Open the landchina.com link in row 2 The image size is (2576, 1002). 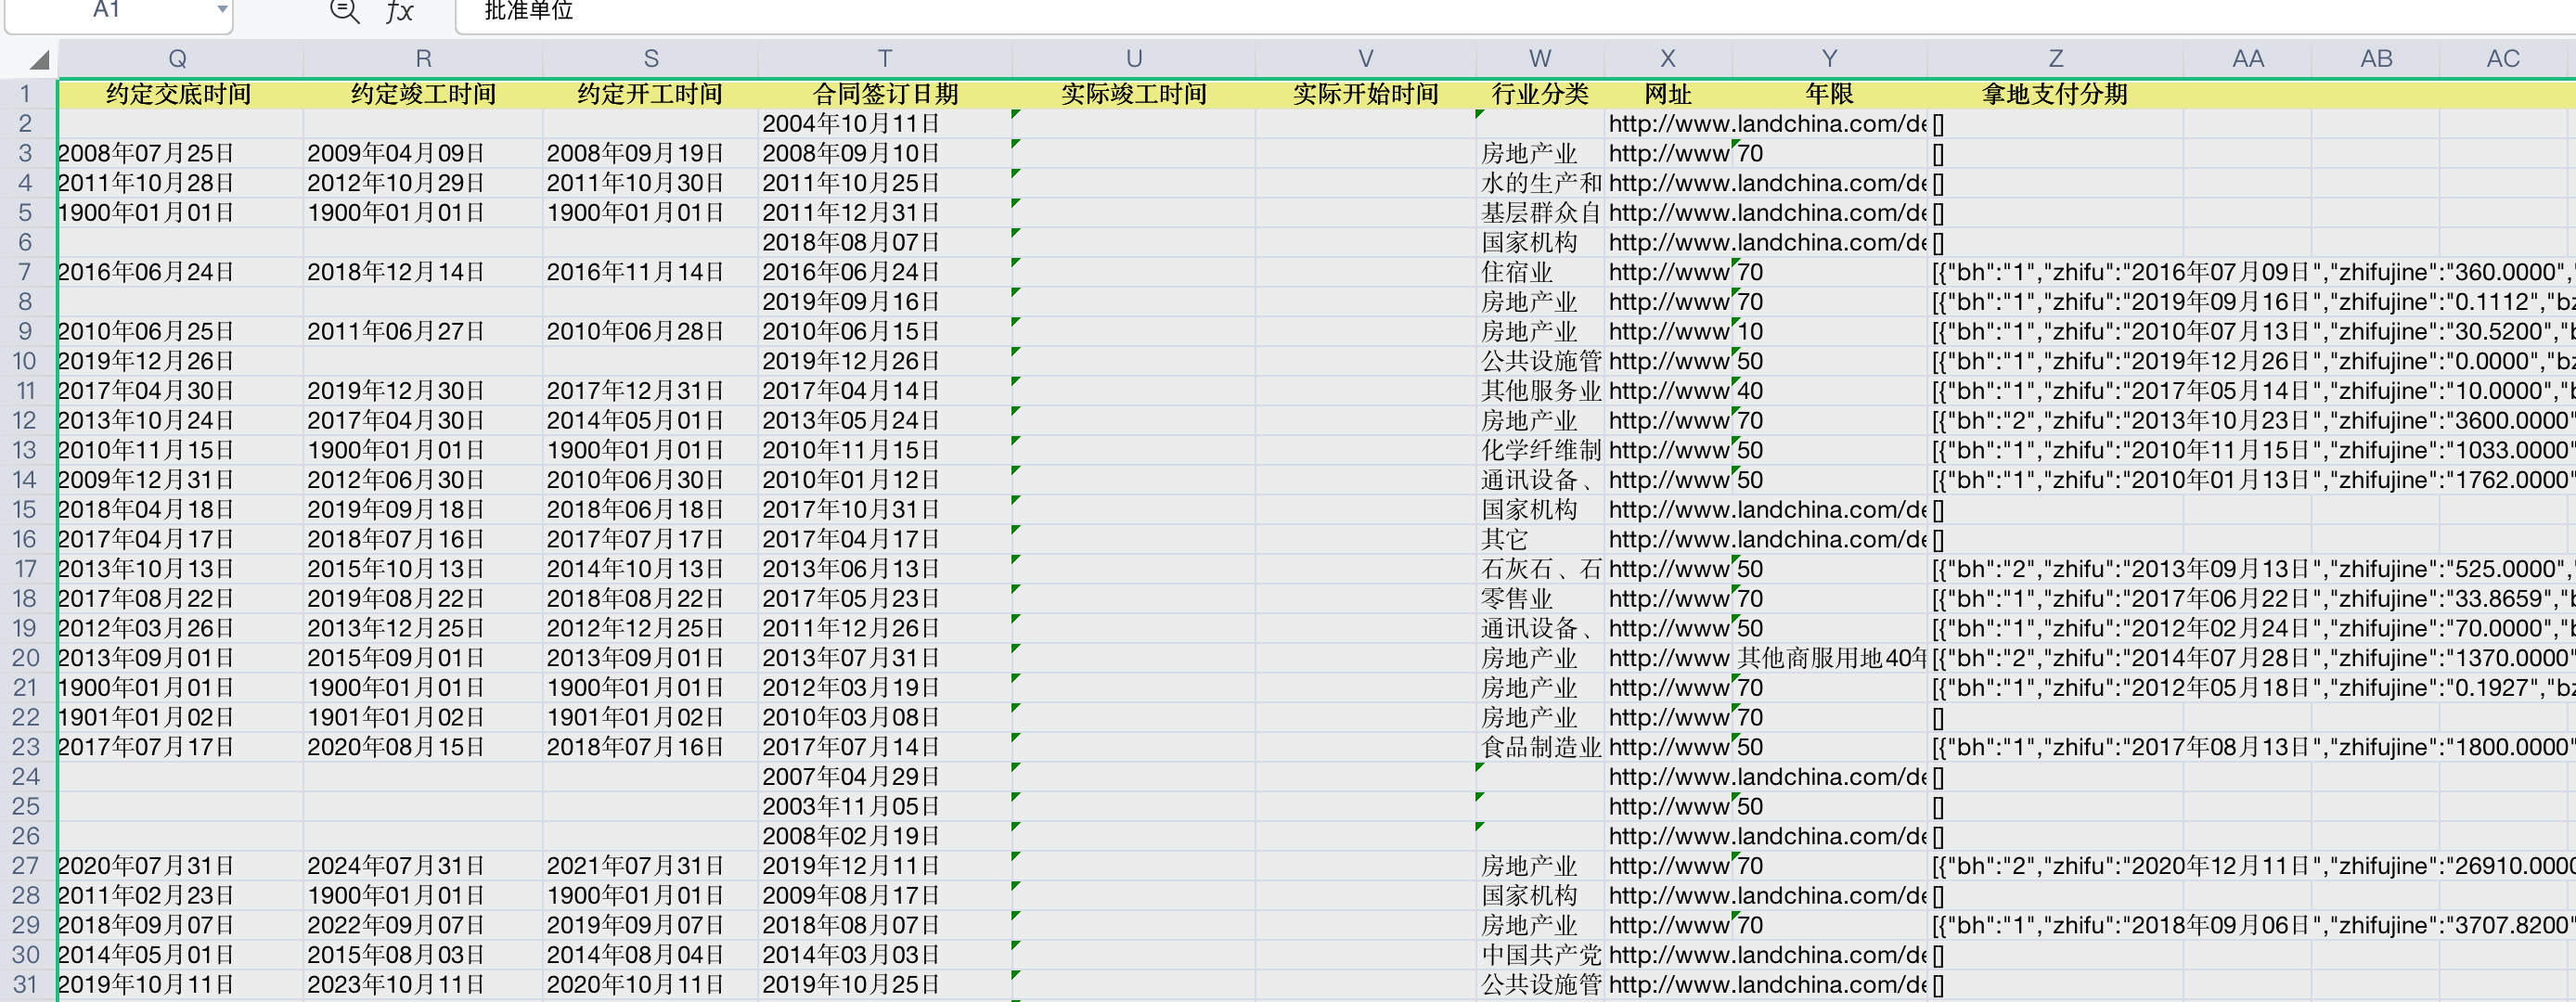pos(1766,124)
